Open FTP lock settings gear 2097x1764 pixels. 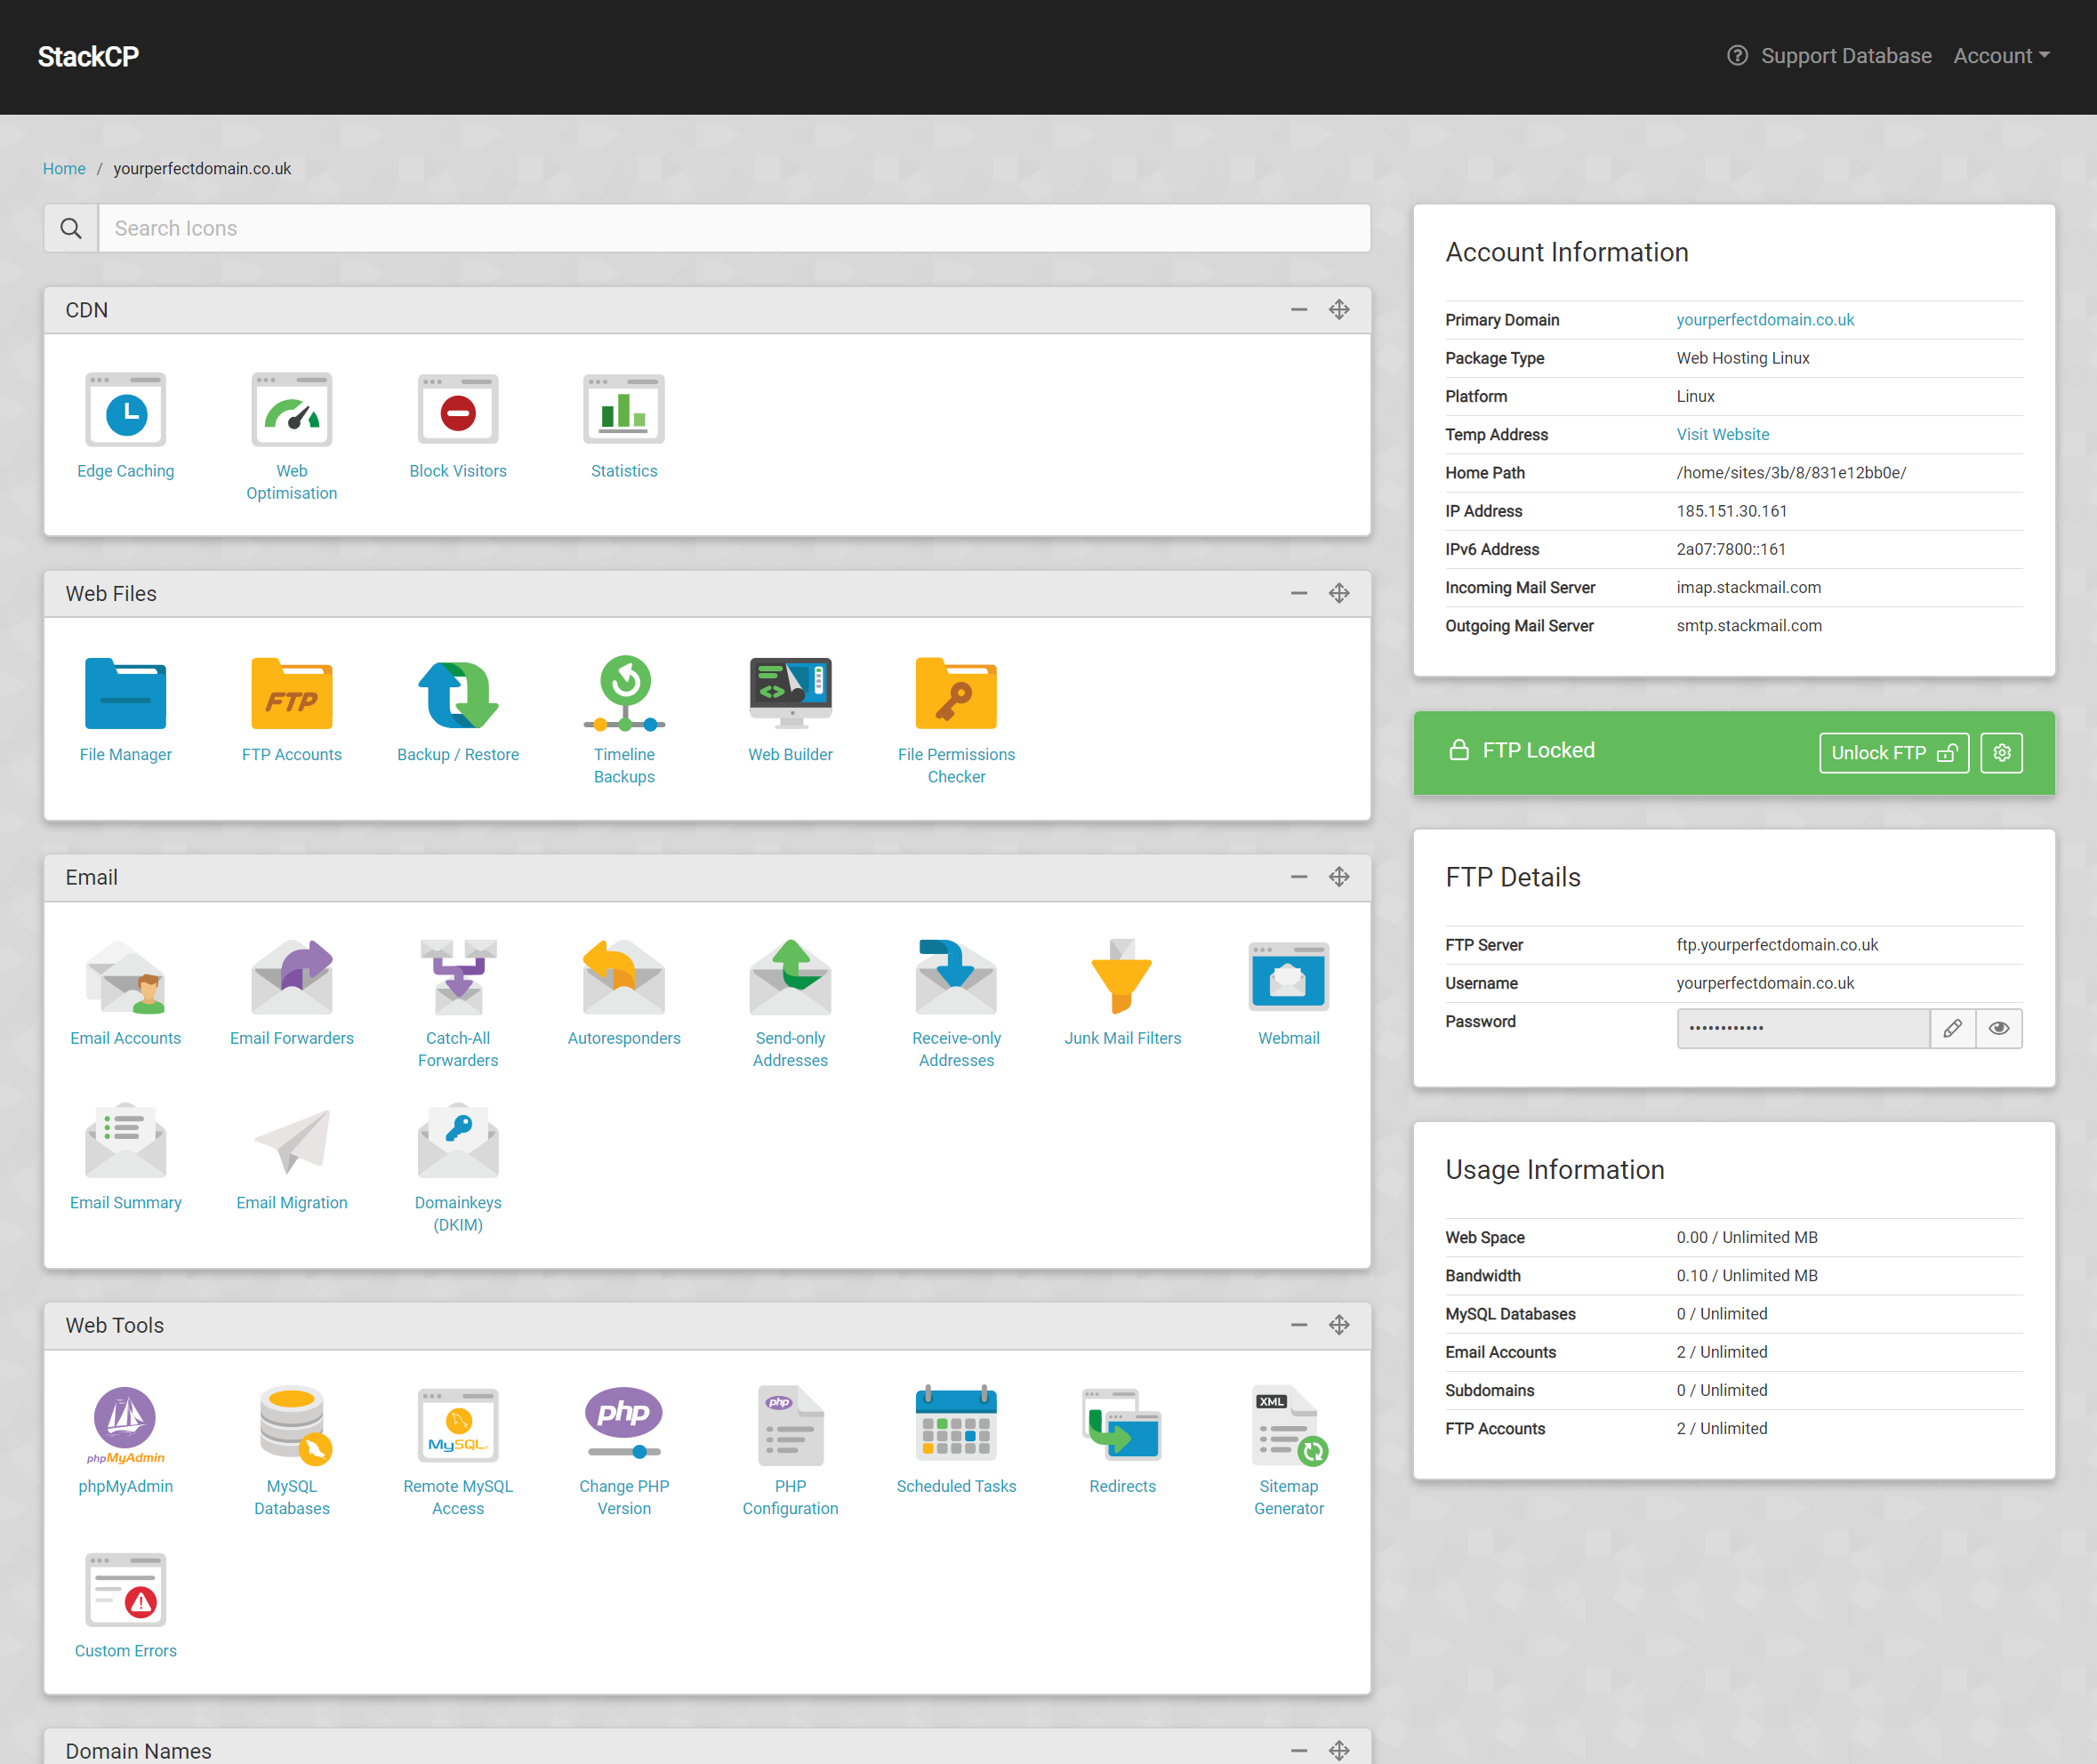(x=2001, y=753)
